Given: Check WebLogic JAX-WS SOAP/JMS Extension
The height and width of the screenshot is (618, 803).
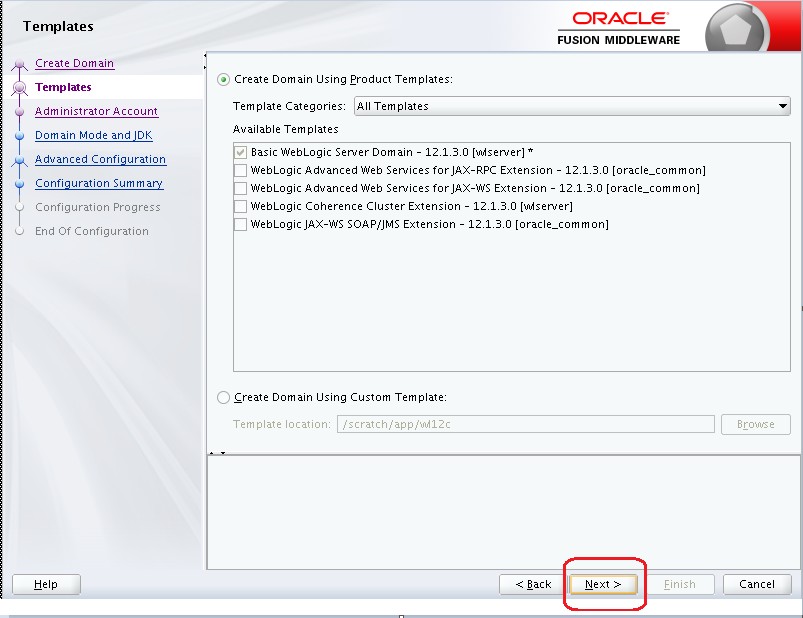Looking at the screenshot, I should (x=240, y=224).
